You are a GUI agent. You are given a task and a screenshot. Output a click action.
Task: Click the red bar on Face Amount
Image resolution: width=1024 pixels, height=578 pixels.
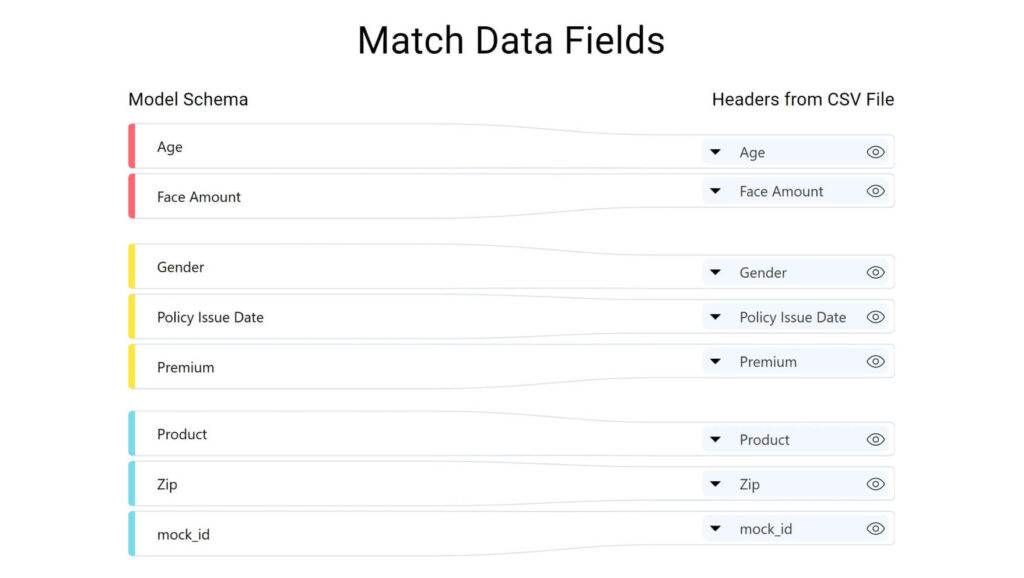tap(132, 197)
